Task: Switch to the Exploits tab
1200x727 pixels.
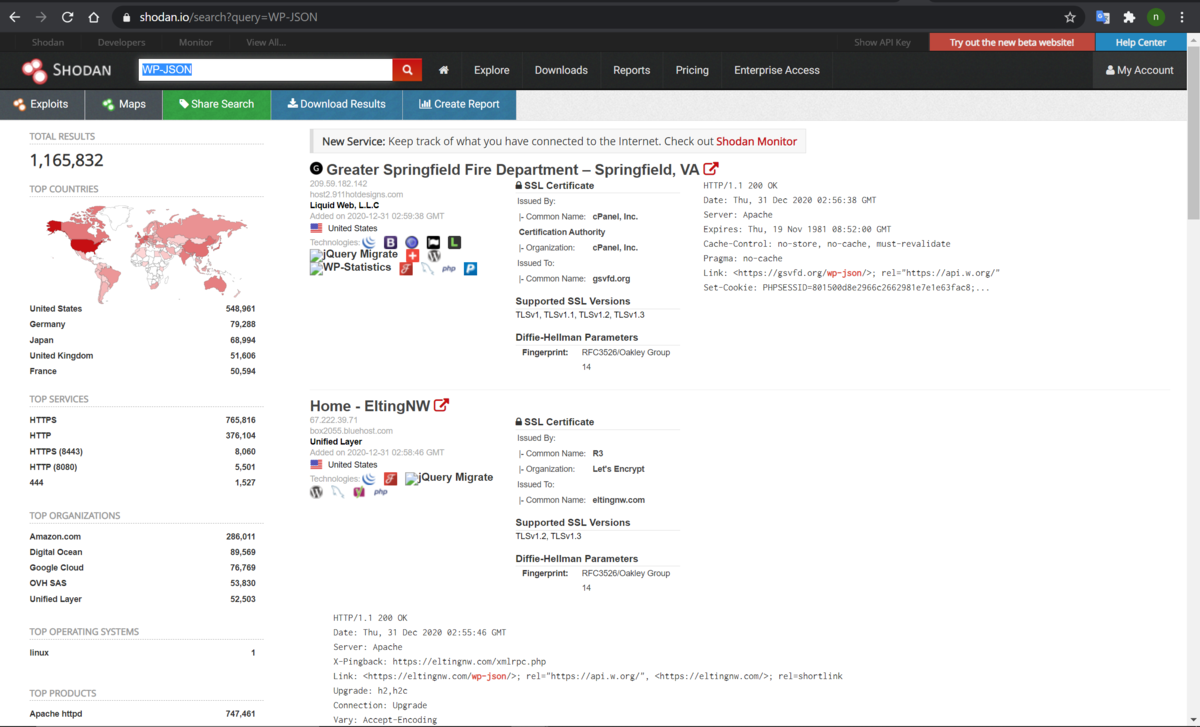Action: 42,104
